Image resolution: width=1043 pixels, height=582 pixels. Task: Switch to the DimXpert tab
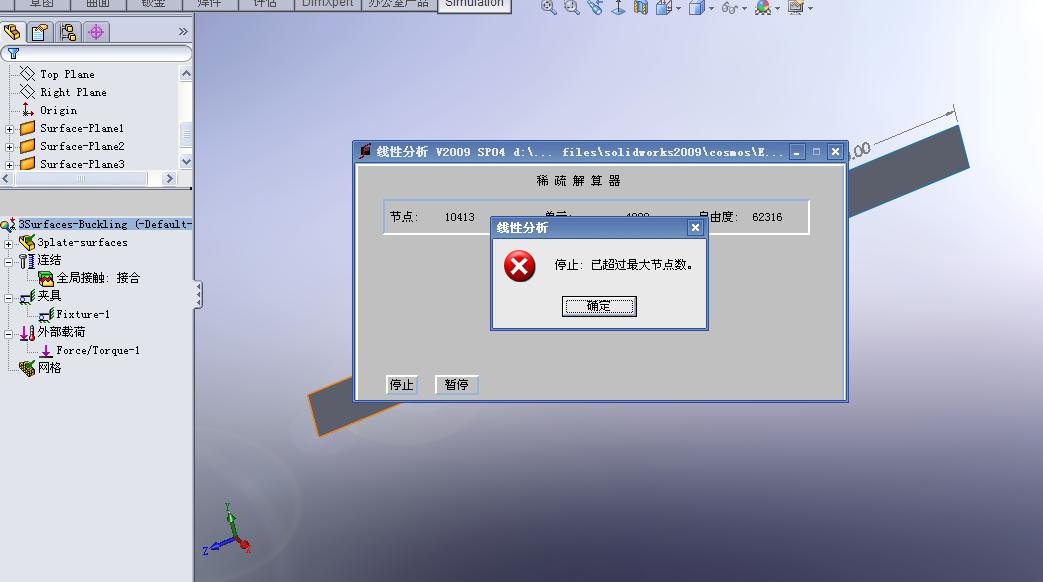point(327,4)
